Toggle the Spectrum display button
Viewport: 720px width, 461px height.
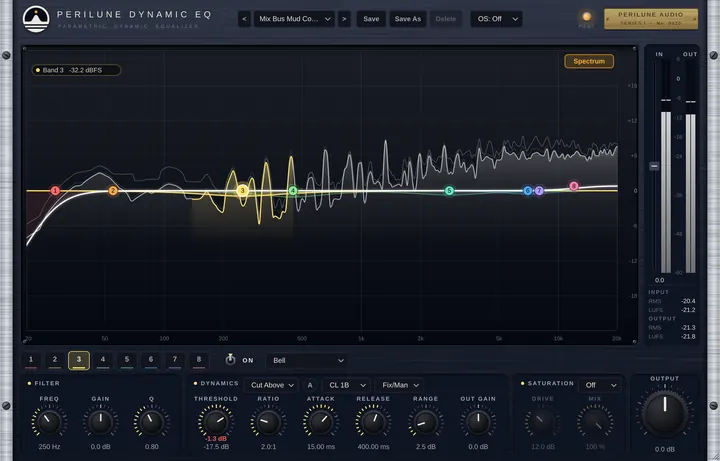click(589, 61)
